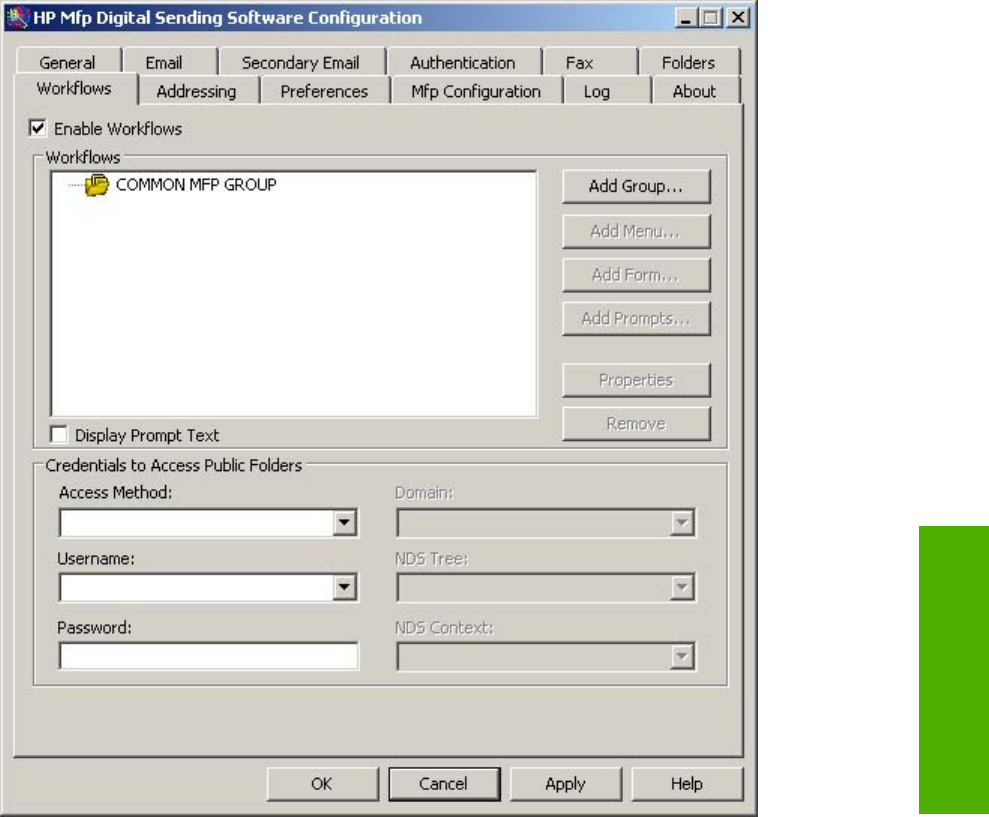Close the configuration window

[738, 17]
